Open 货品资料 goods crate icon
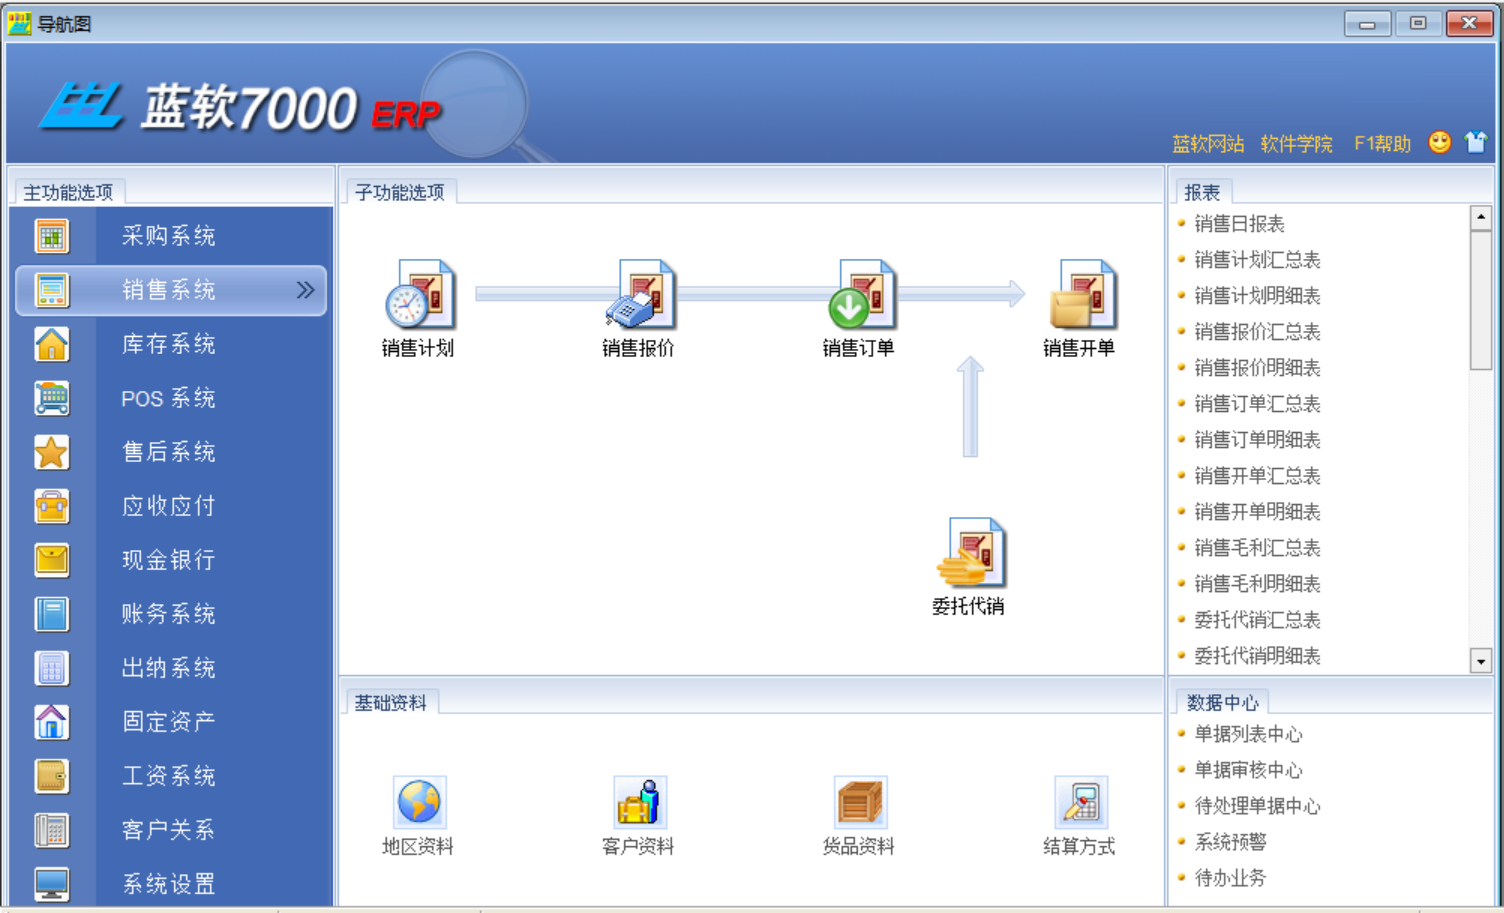The image size is (1504, 913). tap(859, 802)
